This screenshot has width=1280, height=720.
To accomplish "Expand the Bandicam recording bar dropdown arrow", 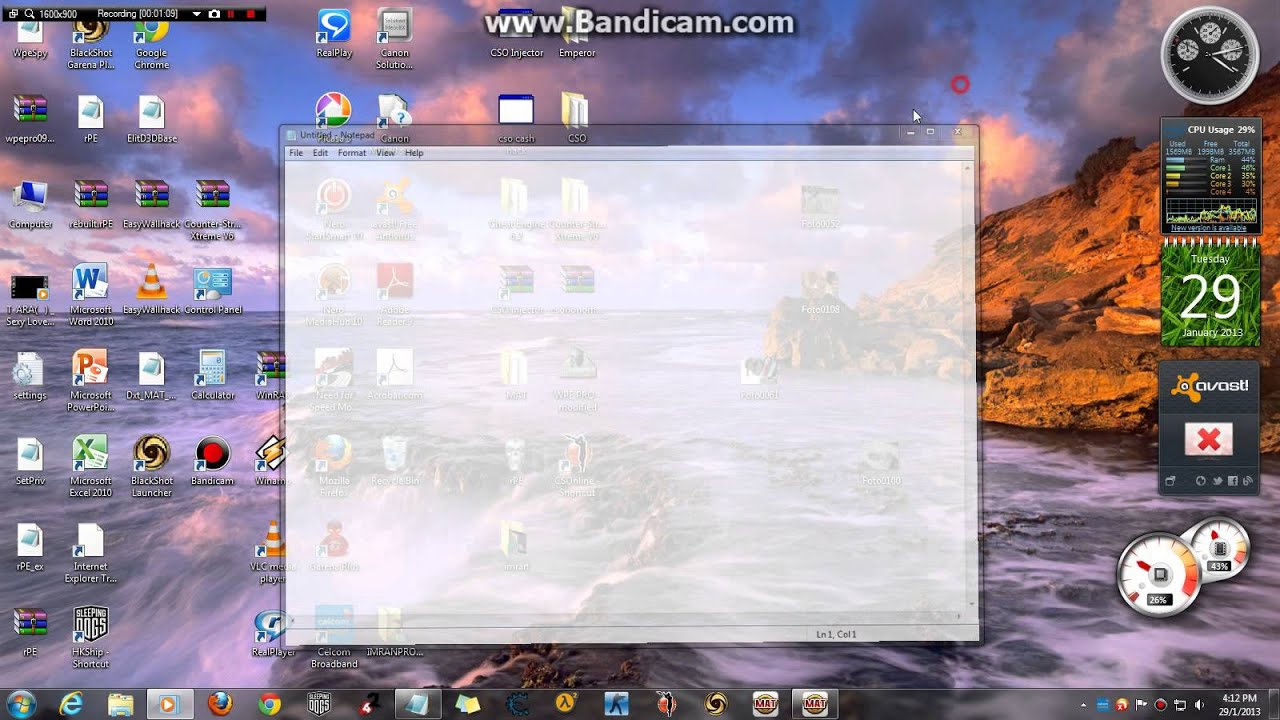I will click(x=195, y=14).
